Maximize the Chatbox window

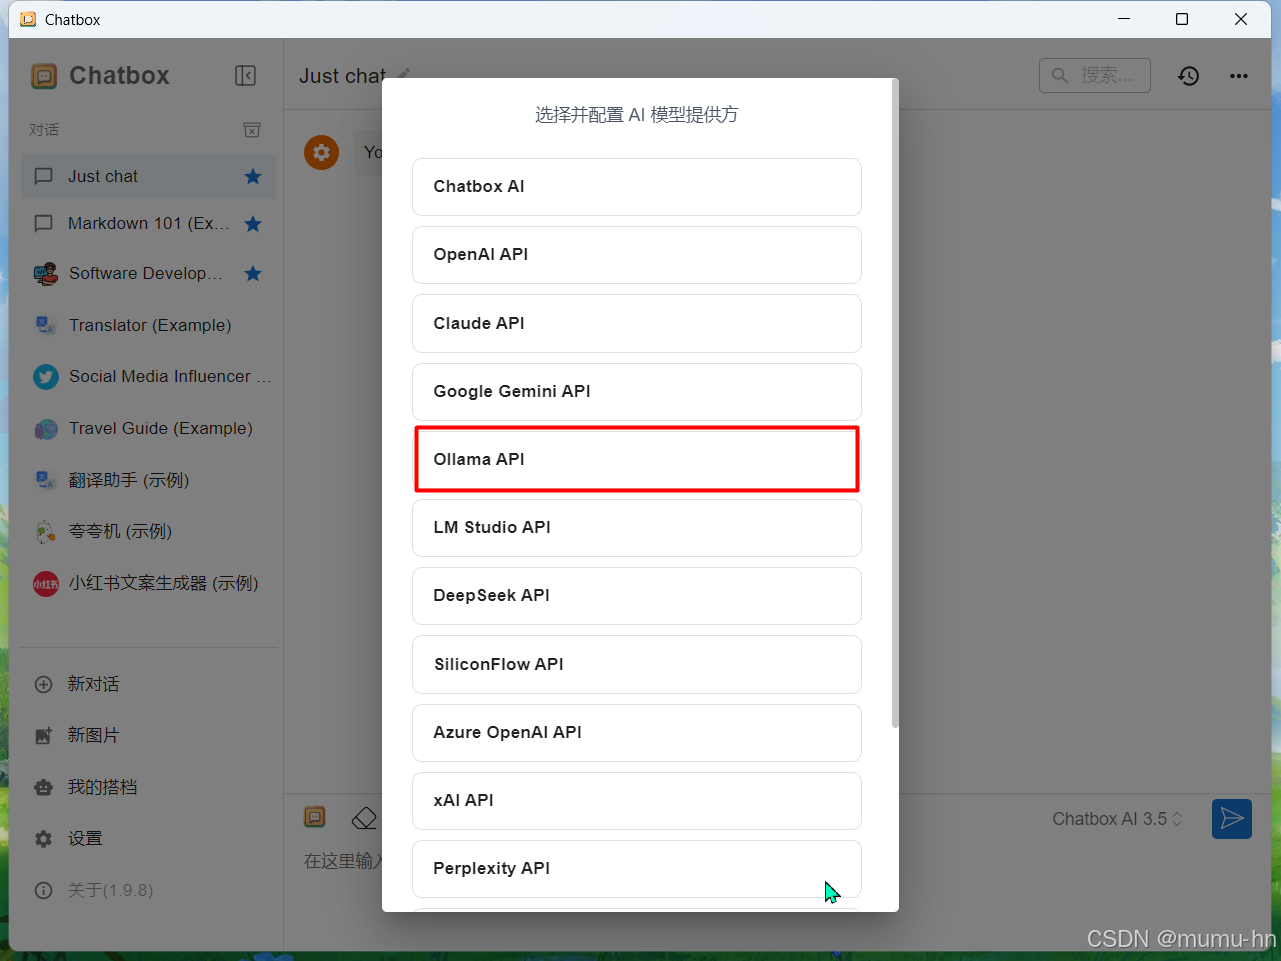(x=1182, y=19)
